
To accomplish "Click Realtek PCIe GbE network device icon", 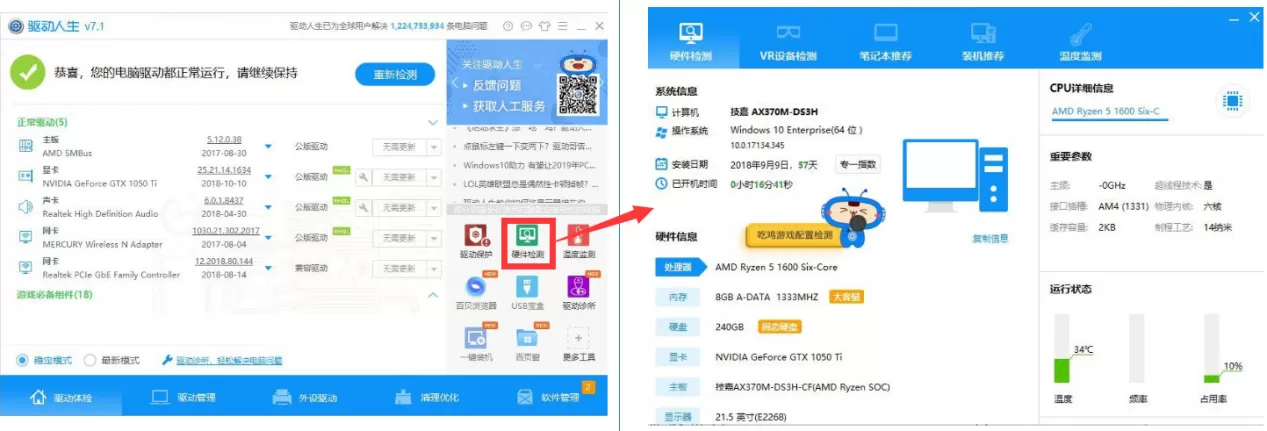I will pos(26,267).
